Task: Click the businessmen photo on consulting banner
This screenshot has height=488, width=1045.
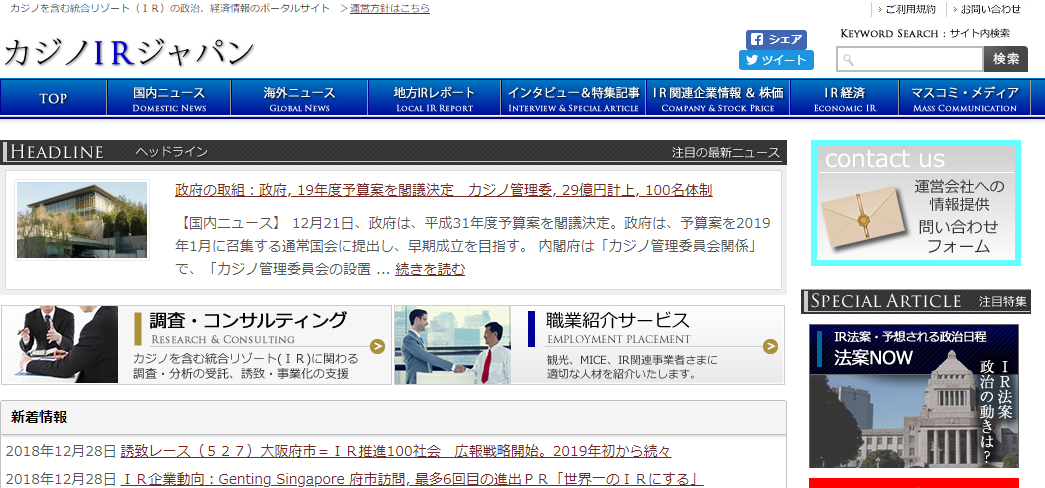Action: coord(60,345)
